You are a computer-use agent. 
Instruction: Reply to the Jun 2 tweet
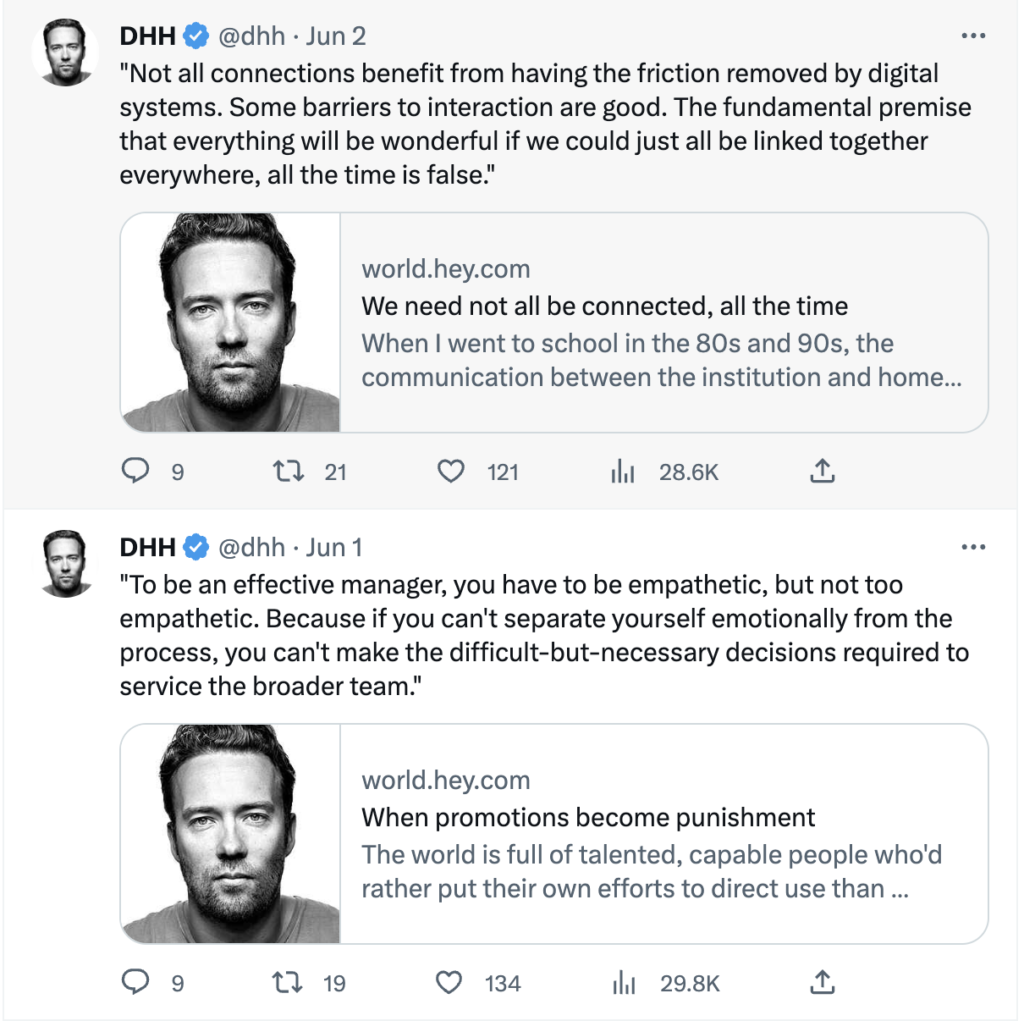(x=135, y=471)
